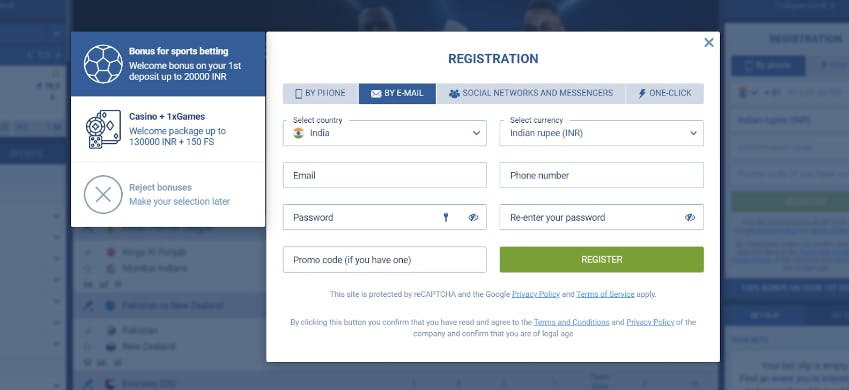Focus the Email input field
Screen dimensions: 849x390
click(x=384, y=175)
